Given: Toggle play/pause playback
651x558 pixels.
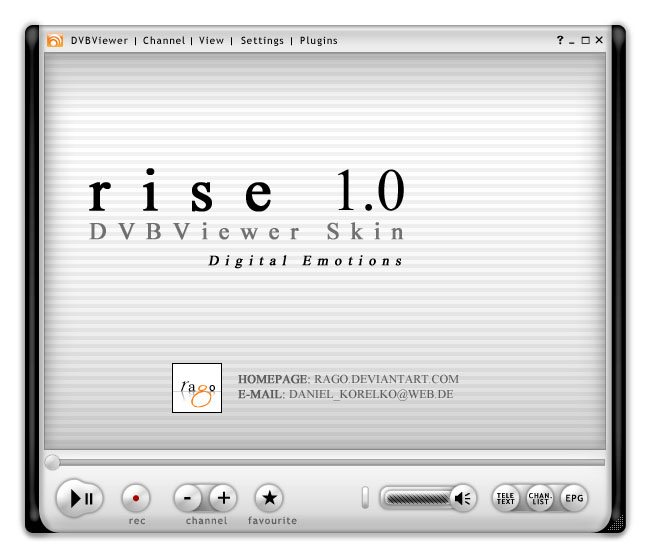Looking at the screenshot, I should click(79, 498).
